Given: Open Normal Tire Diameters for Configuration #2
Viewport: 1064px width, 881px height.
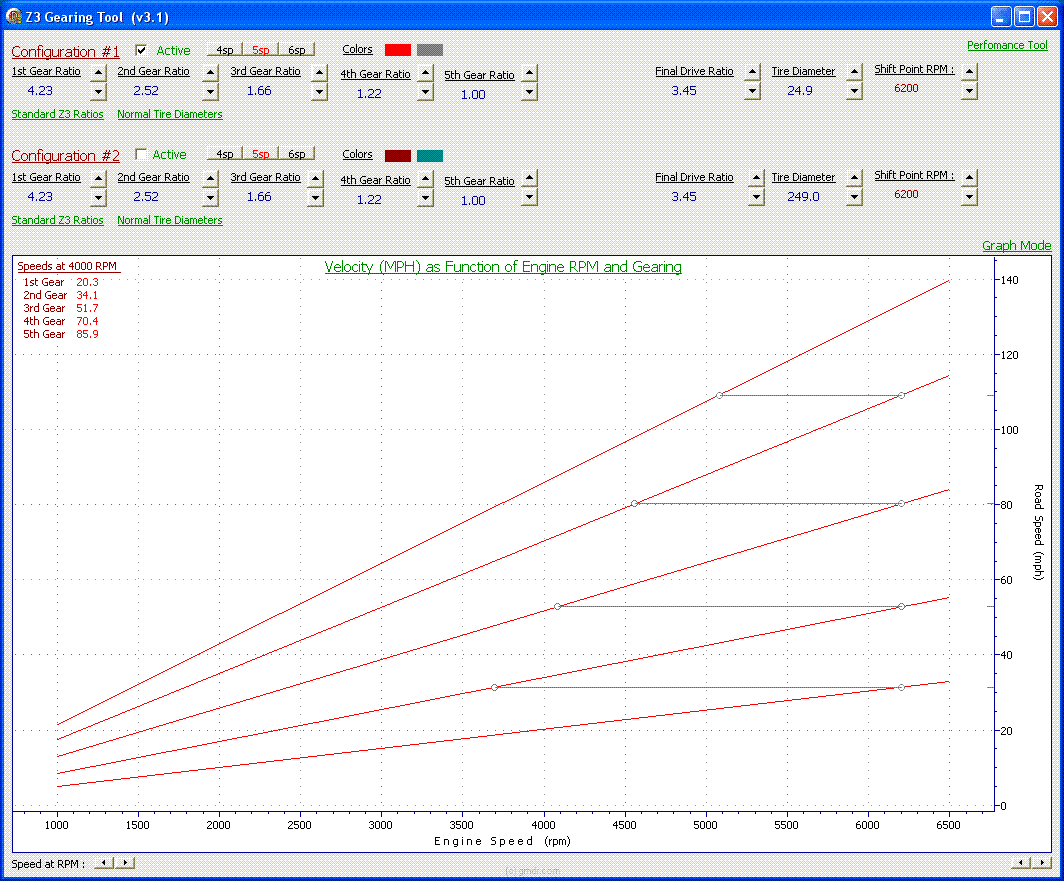Looking at the screenshot, I should [169, 220].
